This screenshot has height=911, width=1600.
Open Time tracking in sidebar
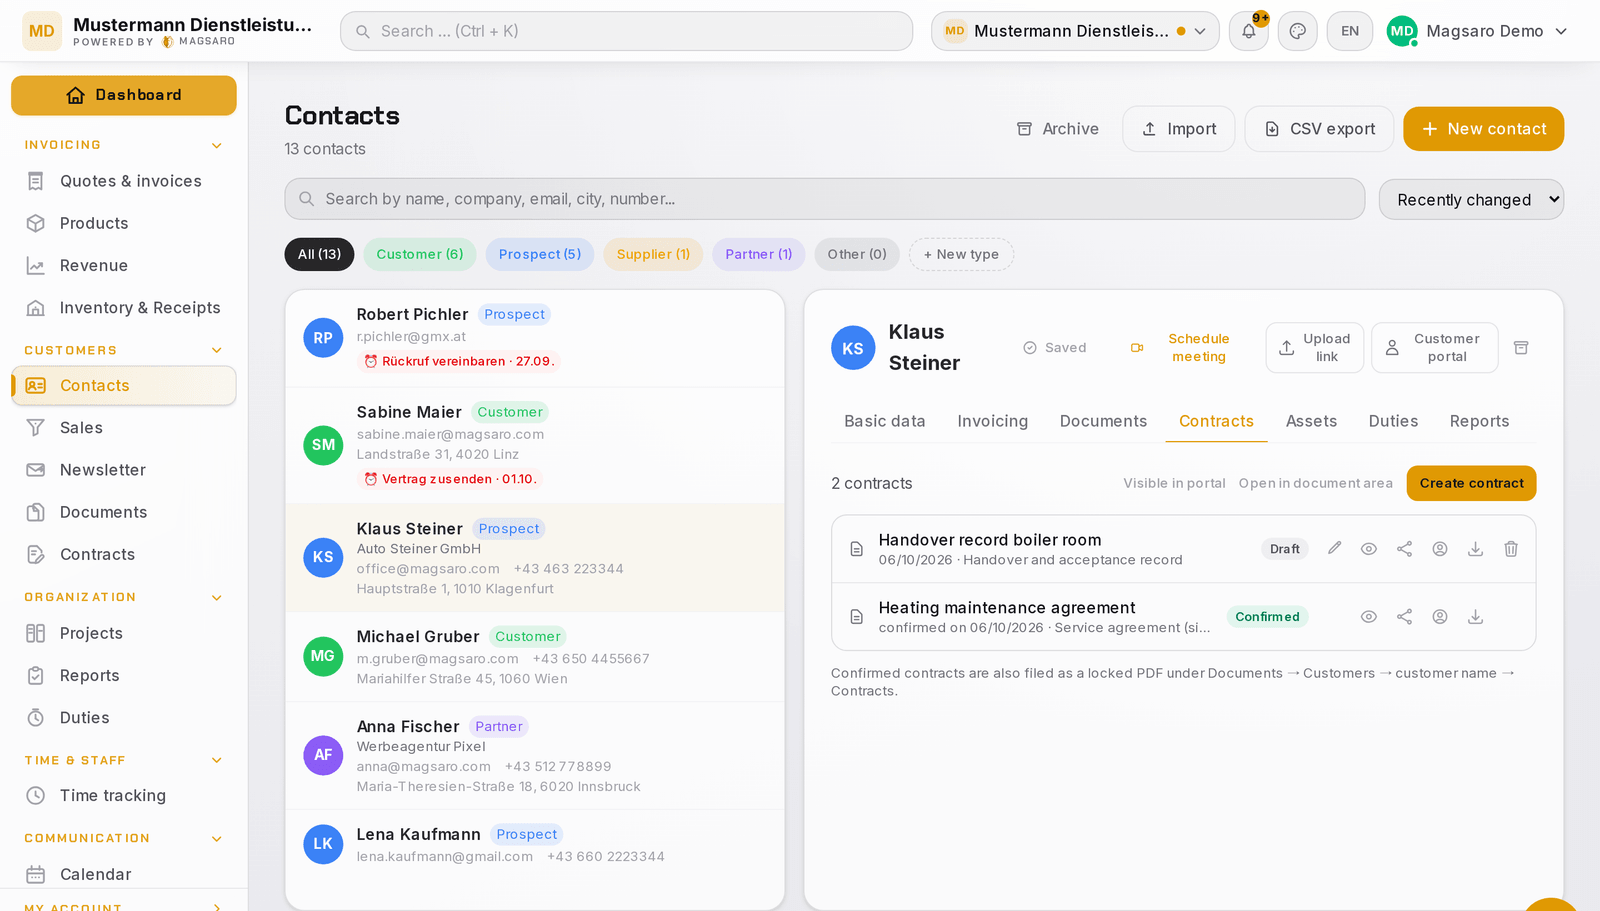124,795
